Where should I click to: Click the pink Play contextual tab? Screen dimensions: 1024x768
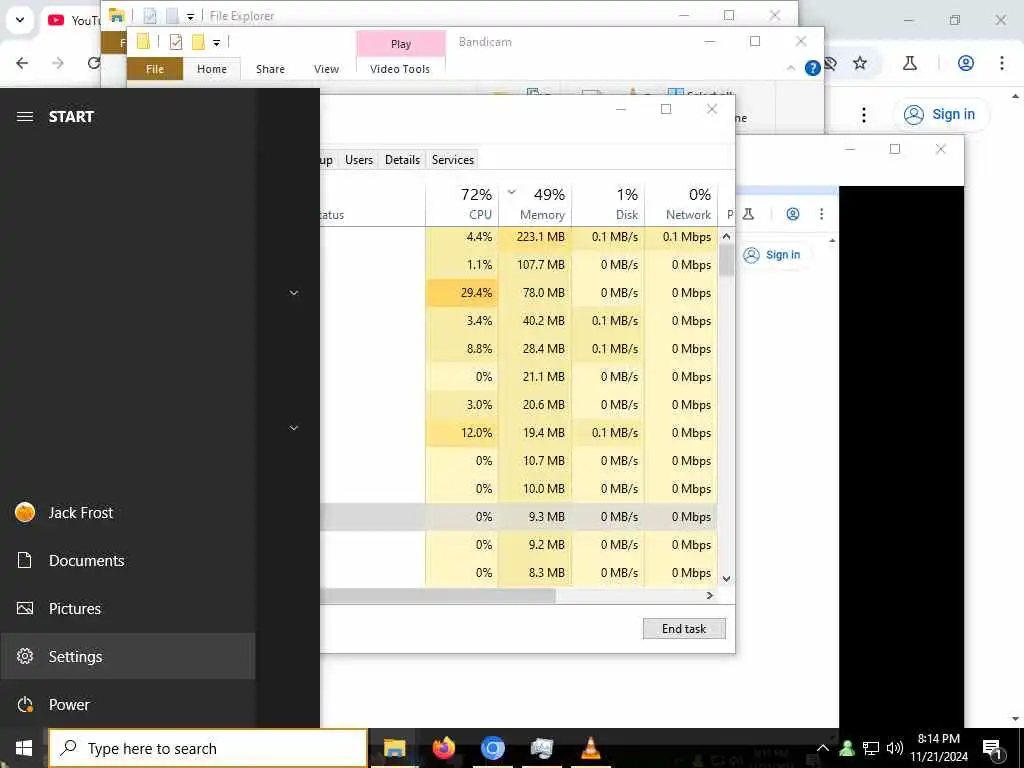401,44
